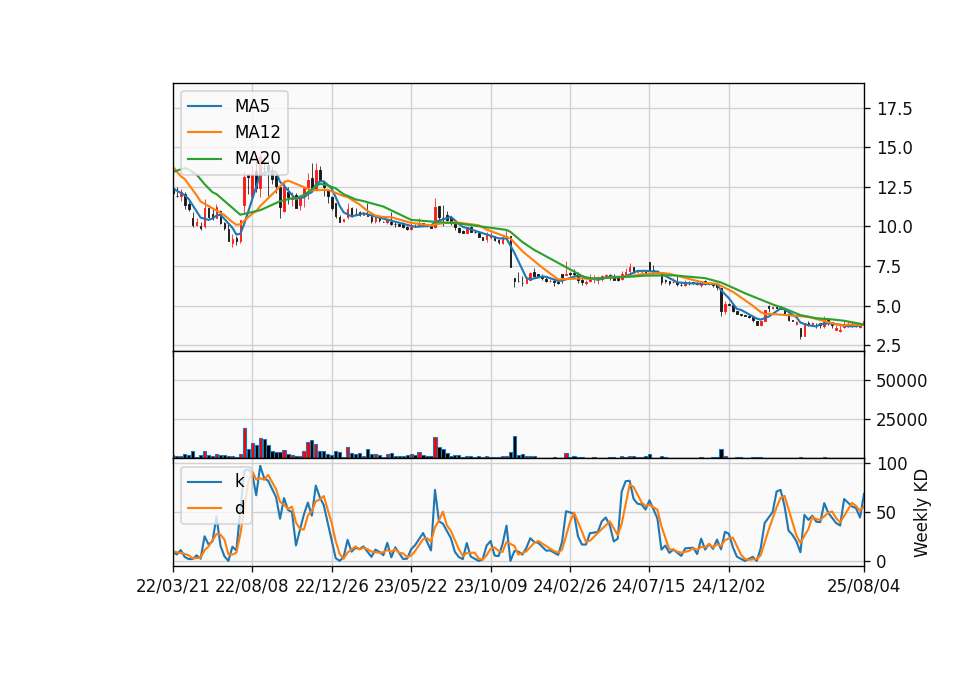Click the tallest red volume bar near 22/08/08
Image resolution: width=960 pixels, height=690 pixels.
245,443
